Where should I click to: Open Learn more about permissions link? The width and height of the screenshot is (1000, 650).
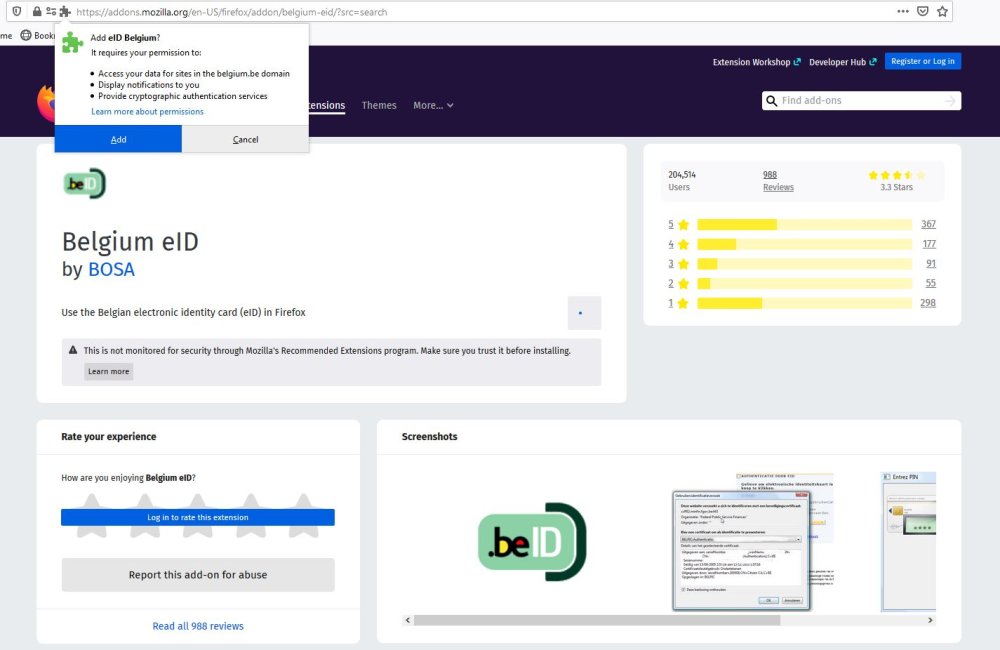point(147,112)
